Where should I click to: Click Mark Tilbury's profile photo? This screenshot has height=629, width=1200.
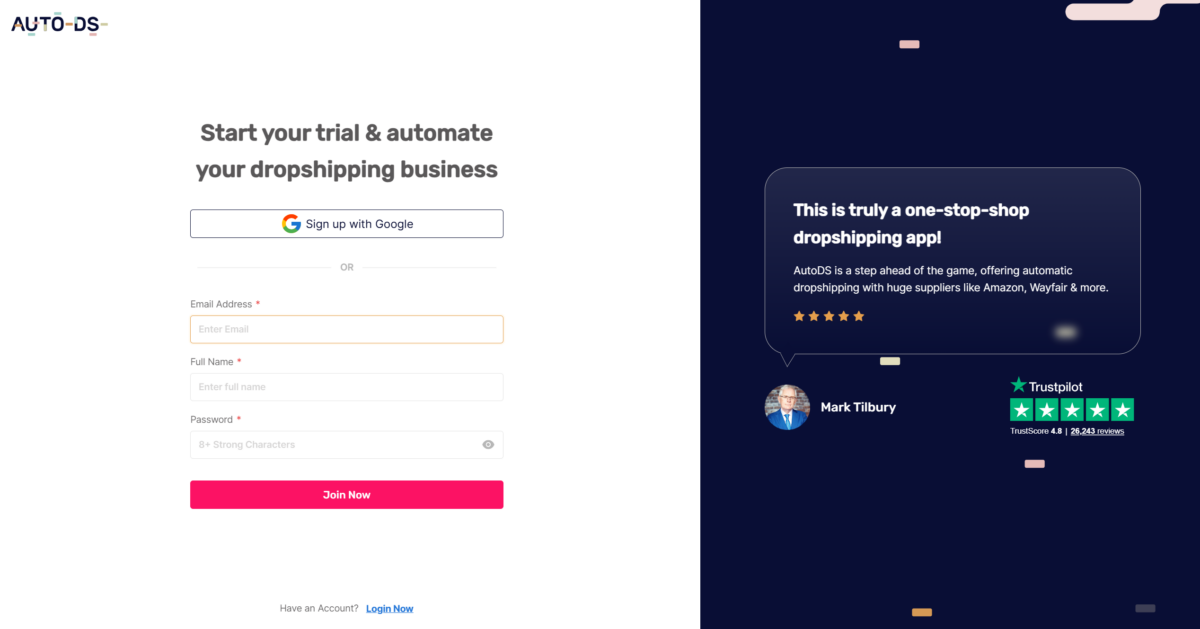pos(787,407)
